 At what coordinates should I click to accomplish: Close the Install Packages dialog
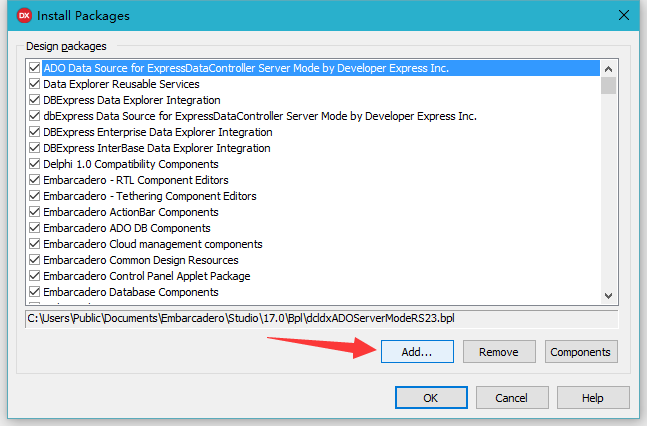[x=623, y=15]
